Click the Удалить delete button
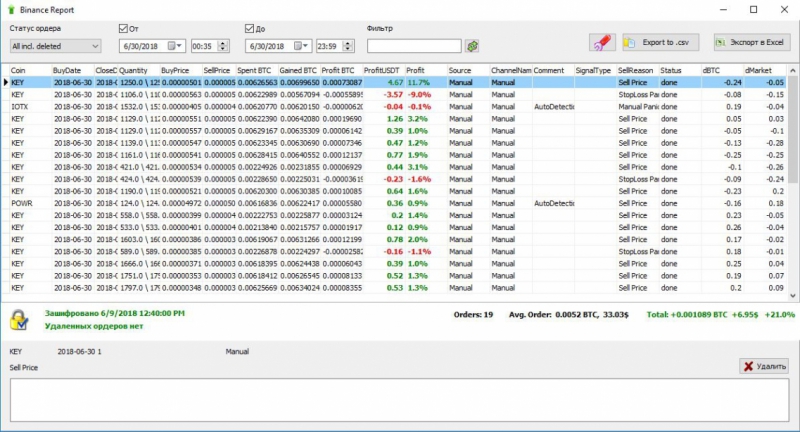 click(764, 366)
